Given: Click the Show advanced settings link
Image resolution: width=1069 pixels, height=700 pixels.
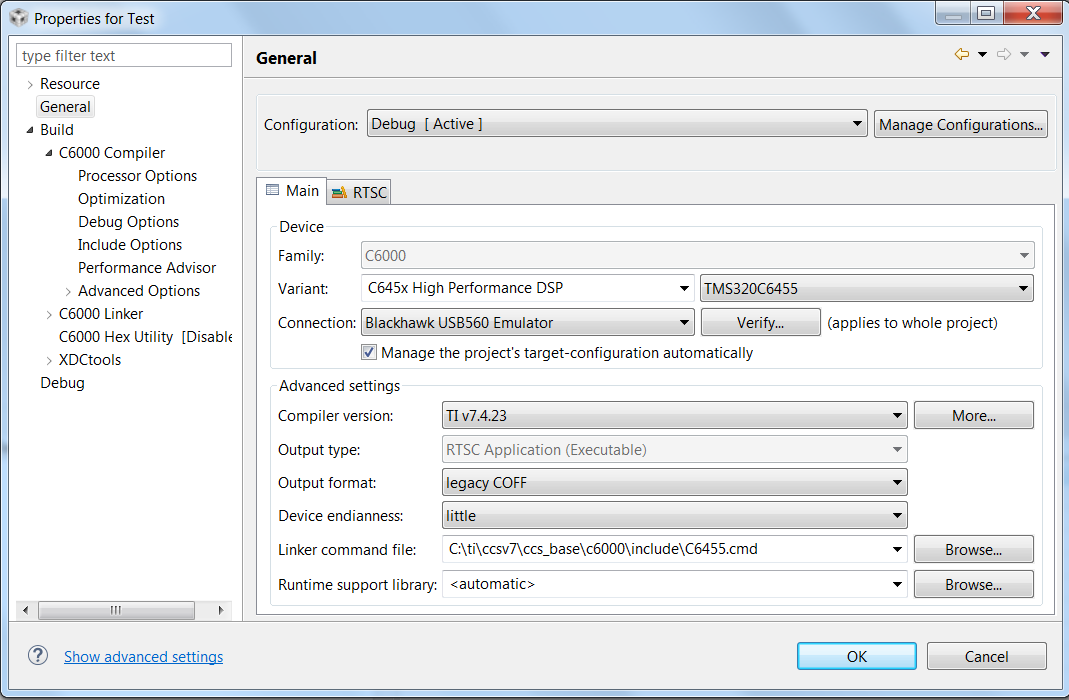Looking at the screenshot, I should click(143, 657).
